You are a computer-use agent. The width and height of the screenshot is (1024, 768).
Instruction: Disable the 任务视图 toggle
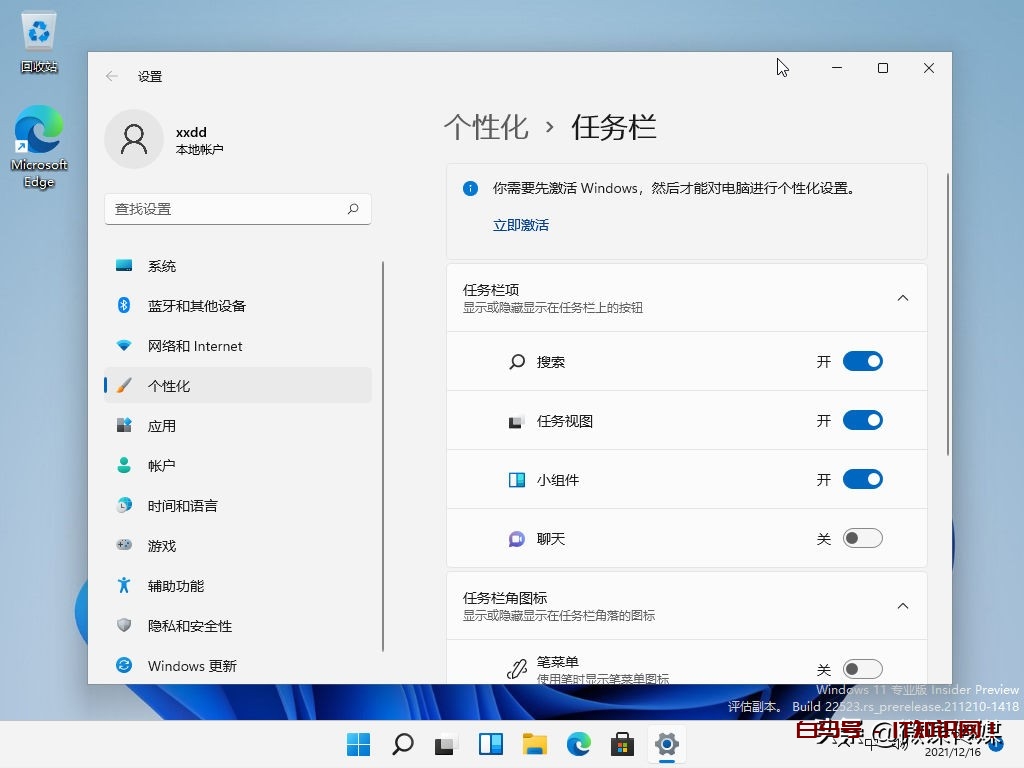862,421
